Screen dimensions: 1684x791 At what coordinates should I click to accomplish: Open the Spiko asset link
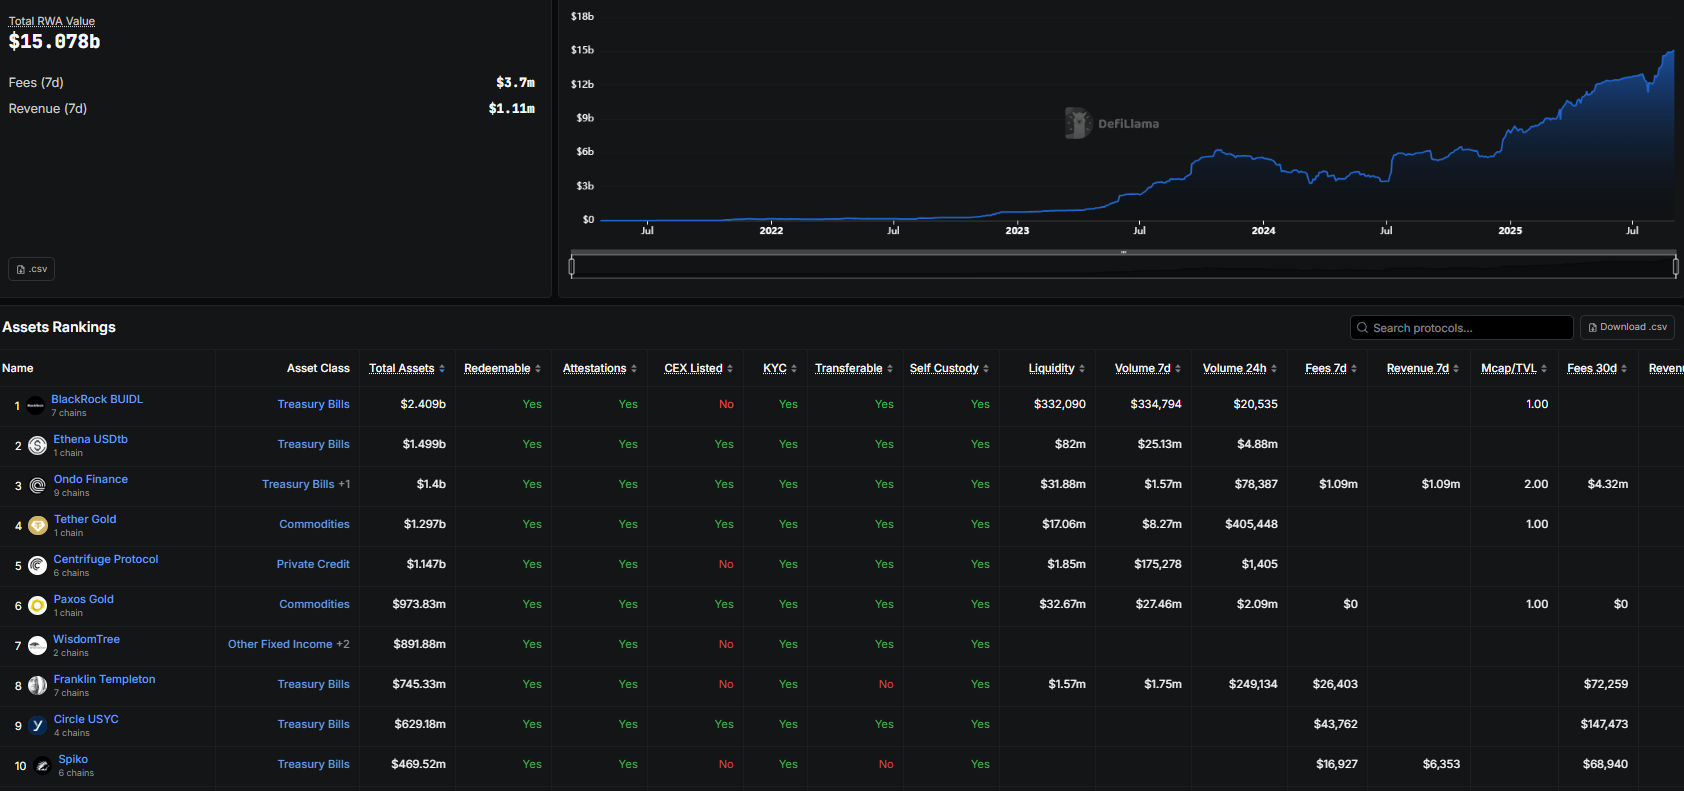pos(73,759)
